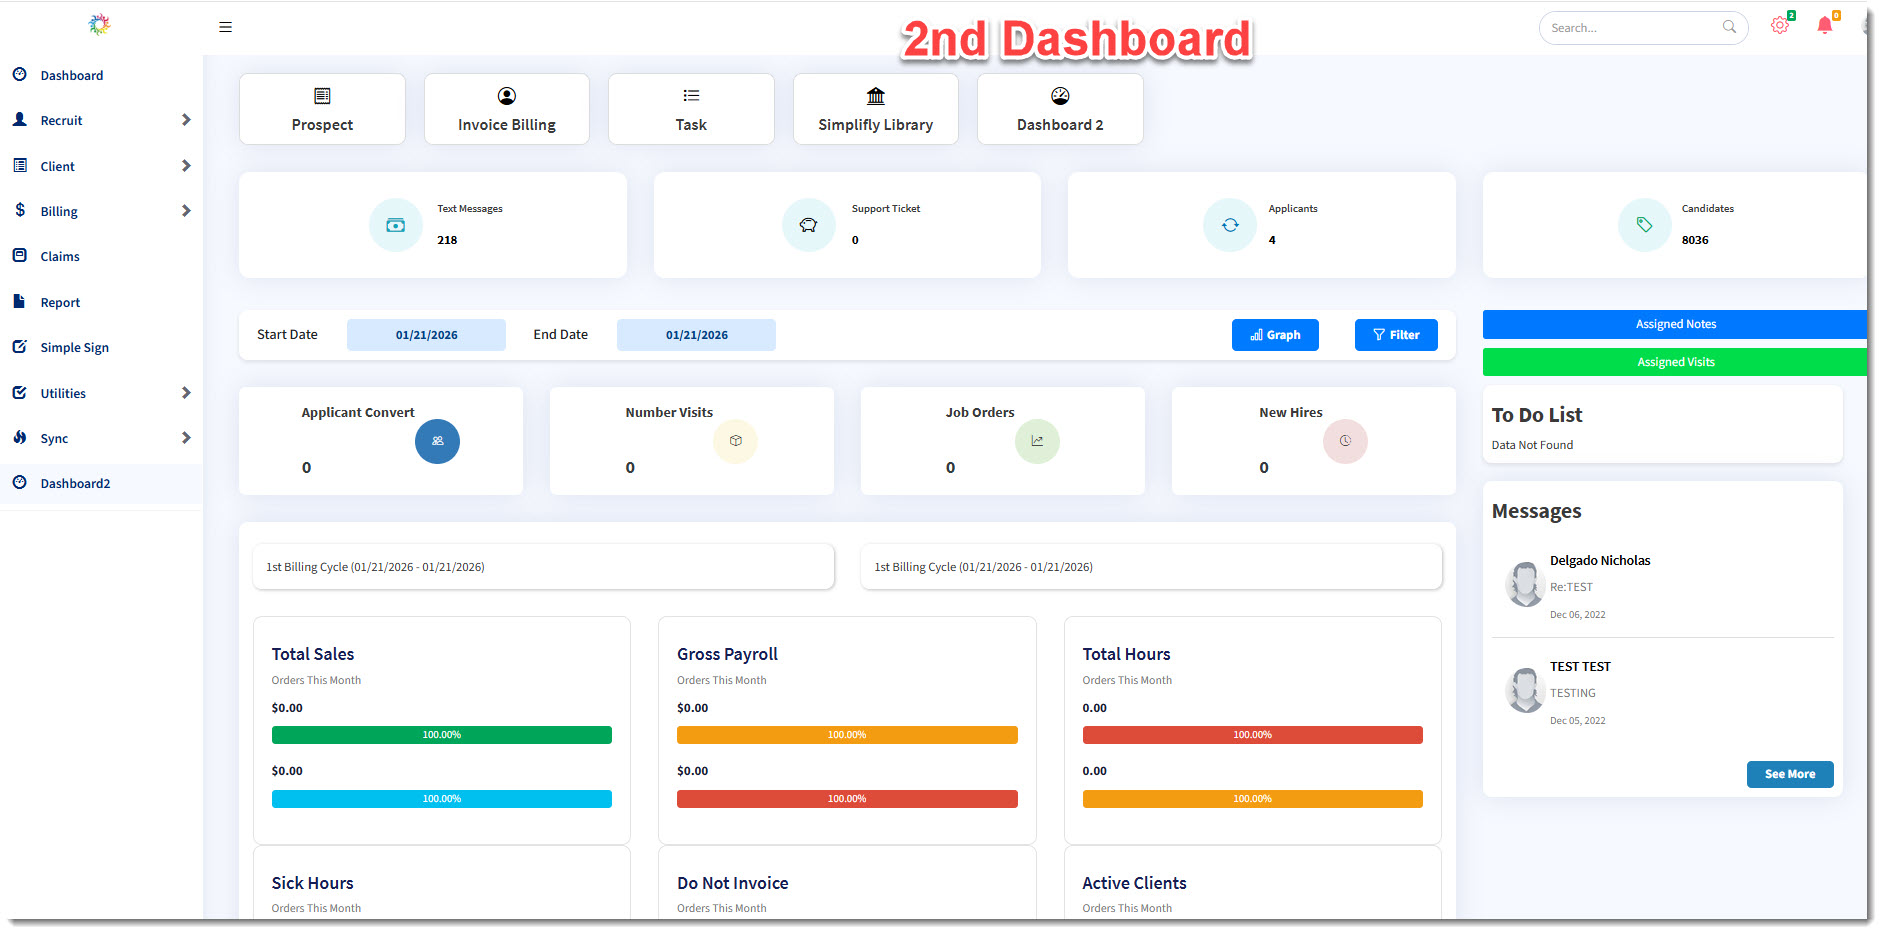Screen dimensions: 1882x934
Task: Click the Assigned Visits green bar
Action: (1675, 362)
